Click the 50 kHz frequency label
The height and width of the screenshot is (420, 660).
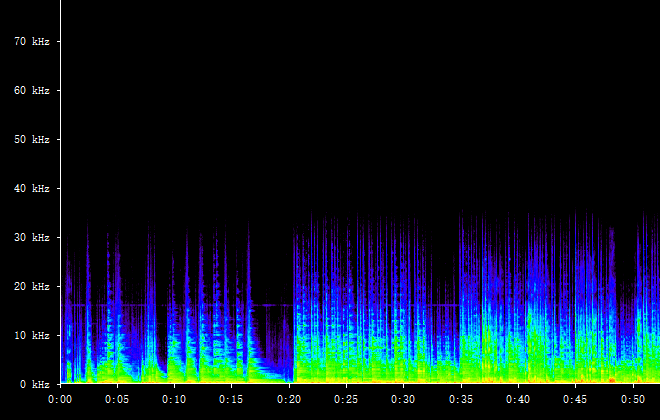pos(31,140)
